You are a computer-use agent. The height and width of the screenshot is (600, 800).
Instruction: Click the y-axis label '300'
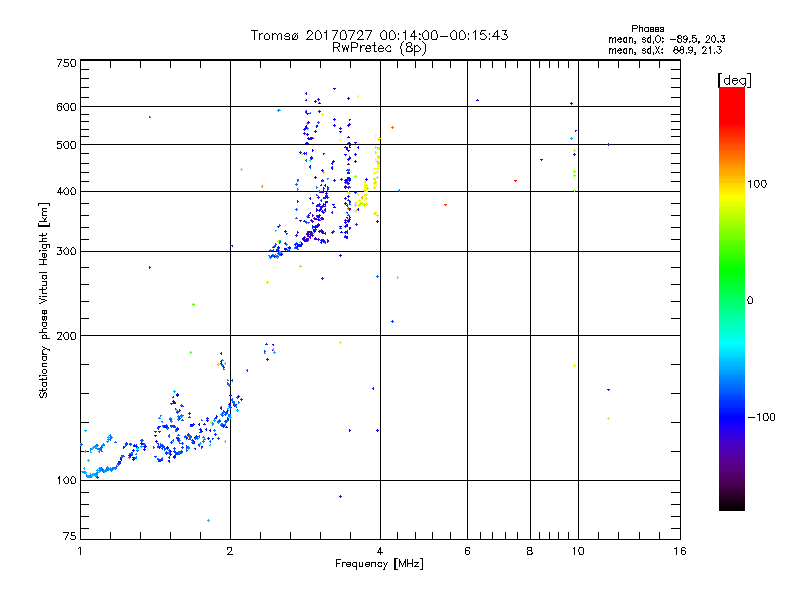pos(67,252)
